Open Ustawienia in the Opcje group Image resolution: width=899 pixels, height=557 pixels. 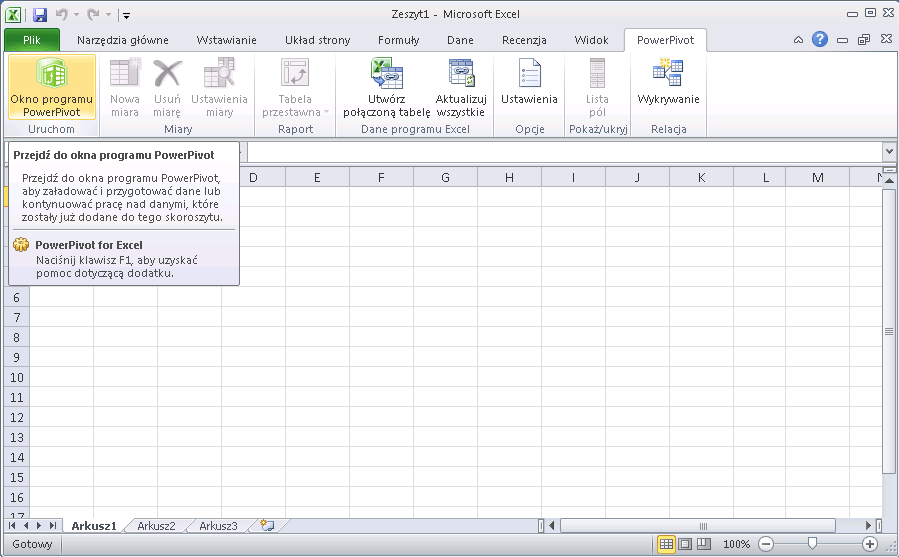[x=529, y=87]
